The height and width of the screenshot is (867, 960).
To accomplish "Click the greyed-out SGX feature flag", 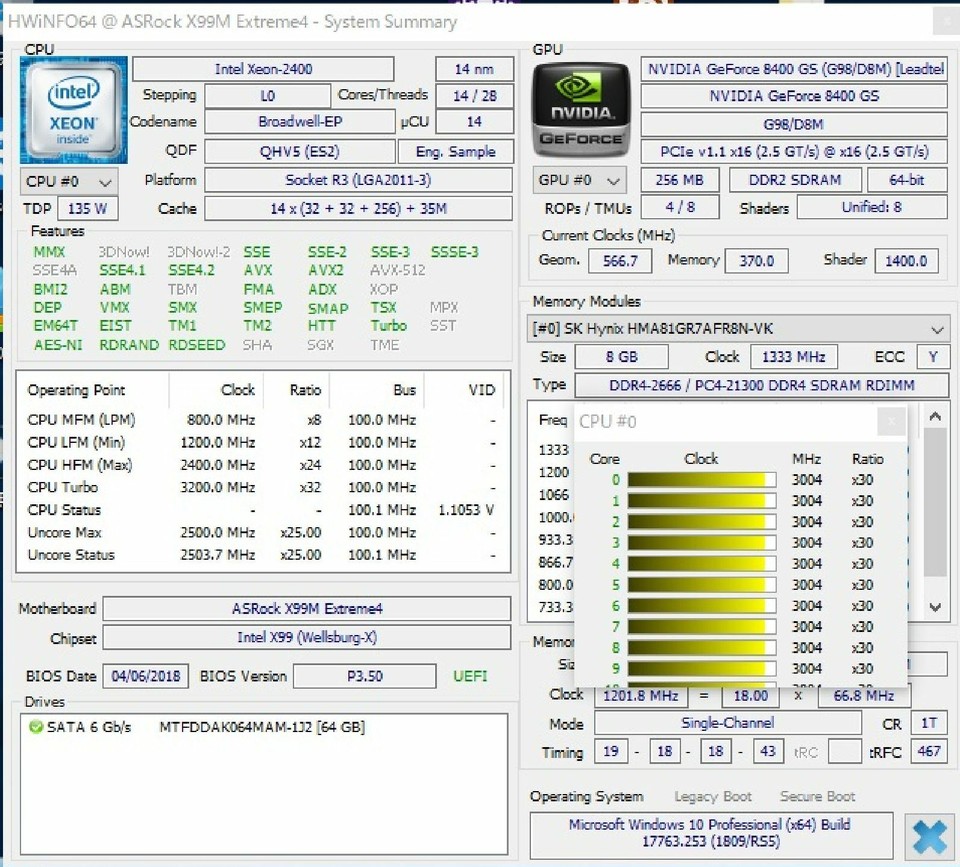I will click(320, 345).
